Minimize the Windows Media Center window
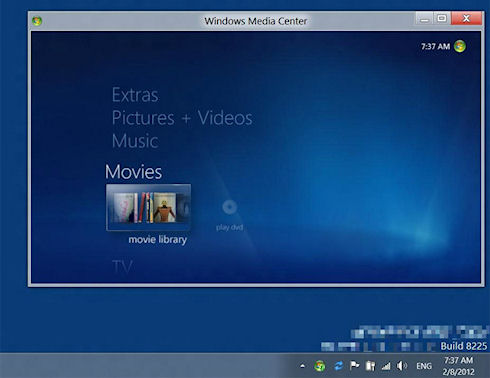The image size is (490, 378). pyautogui.click(x=424, y=19)
